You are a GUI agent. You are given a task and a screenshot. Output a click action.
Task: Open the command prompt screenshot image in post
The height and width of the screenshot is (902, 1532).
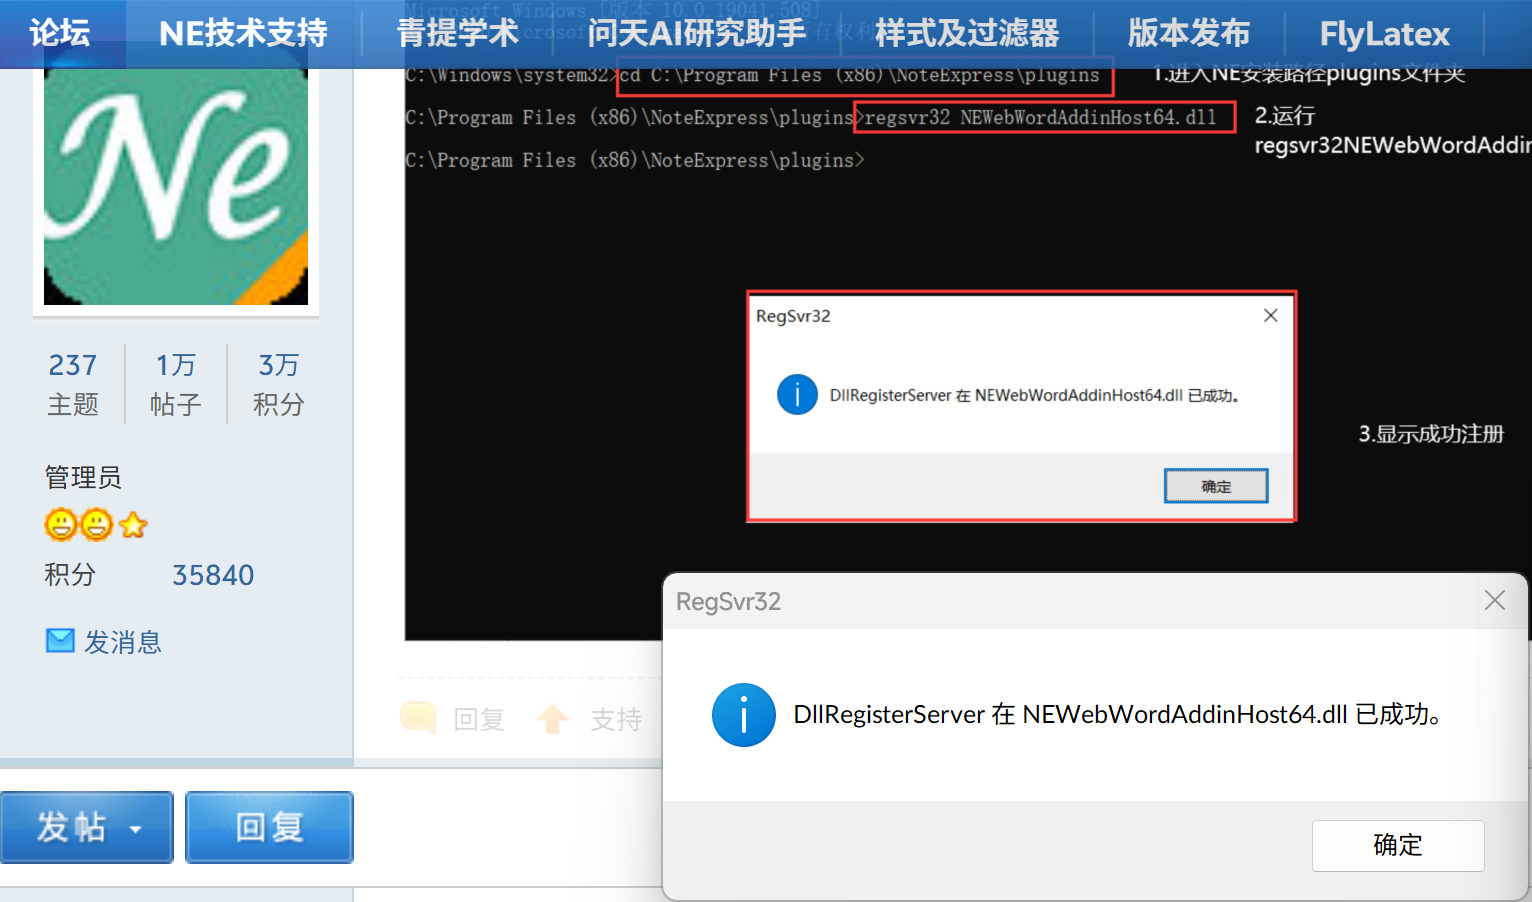(968, 320)
